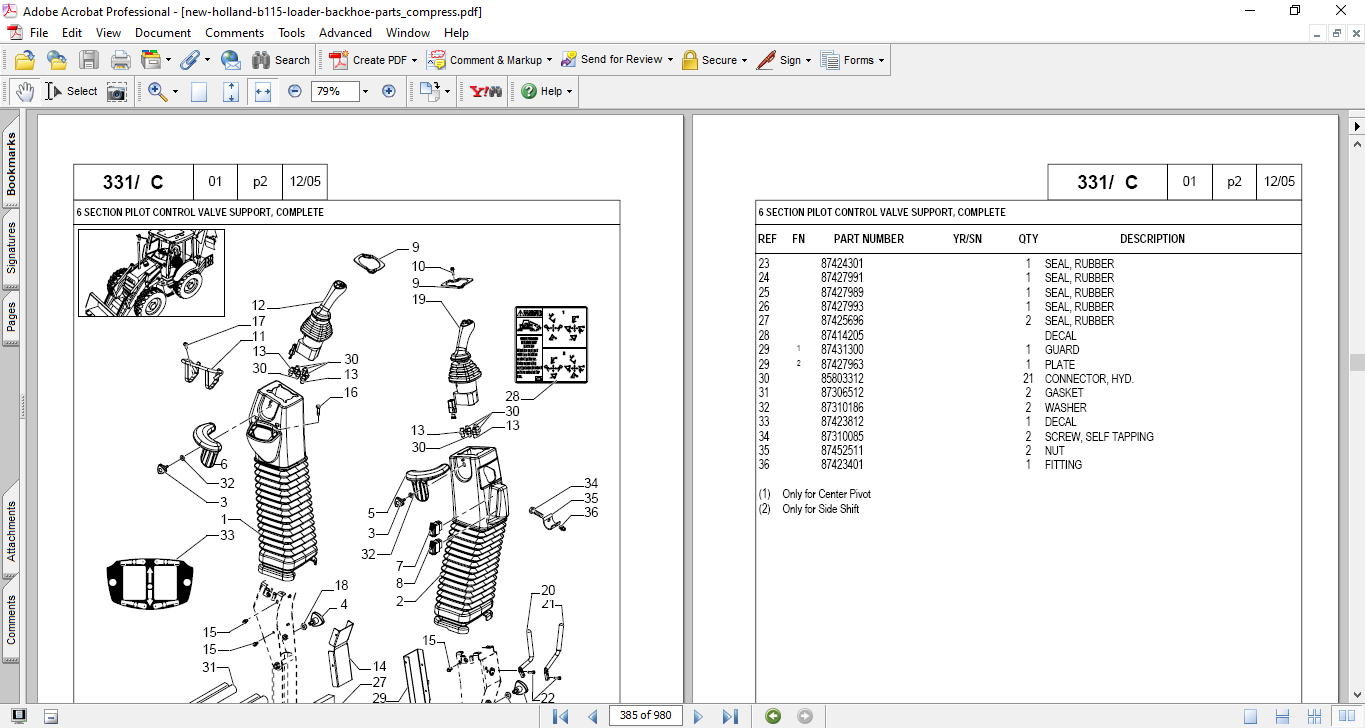Toggle the Bookmarks side panel
1365x728 pixels.
11,164
